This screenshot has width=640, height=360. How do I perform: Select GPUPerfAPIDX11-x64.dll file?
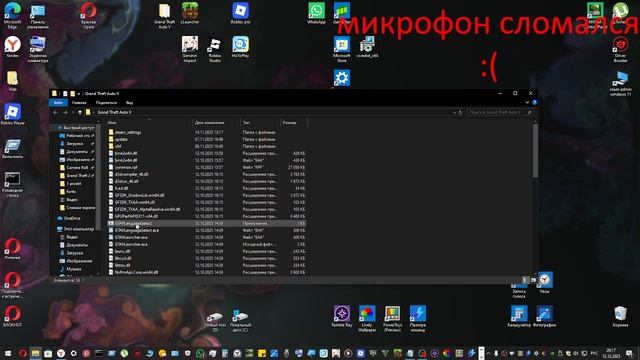pyautogui.click(x=207, y=216)
